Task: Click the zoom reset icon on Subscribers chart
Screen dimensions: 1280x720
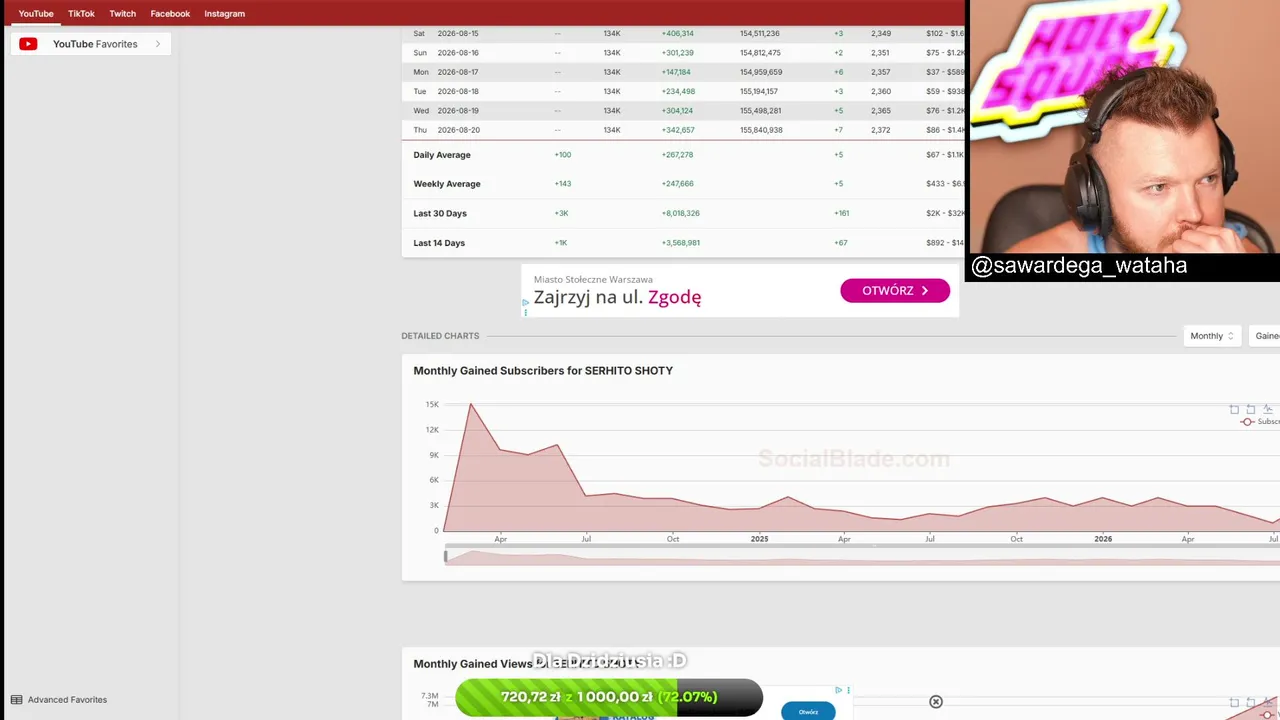Action: pos(1251,409)
